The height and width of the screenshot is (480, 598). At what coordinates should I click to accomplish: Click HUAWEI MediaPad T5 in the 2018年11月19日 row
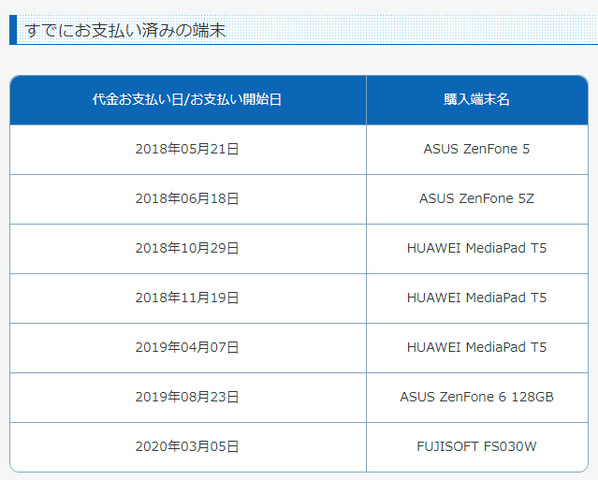477,298
